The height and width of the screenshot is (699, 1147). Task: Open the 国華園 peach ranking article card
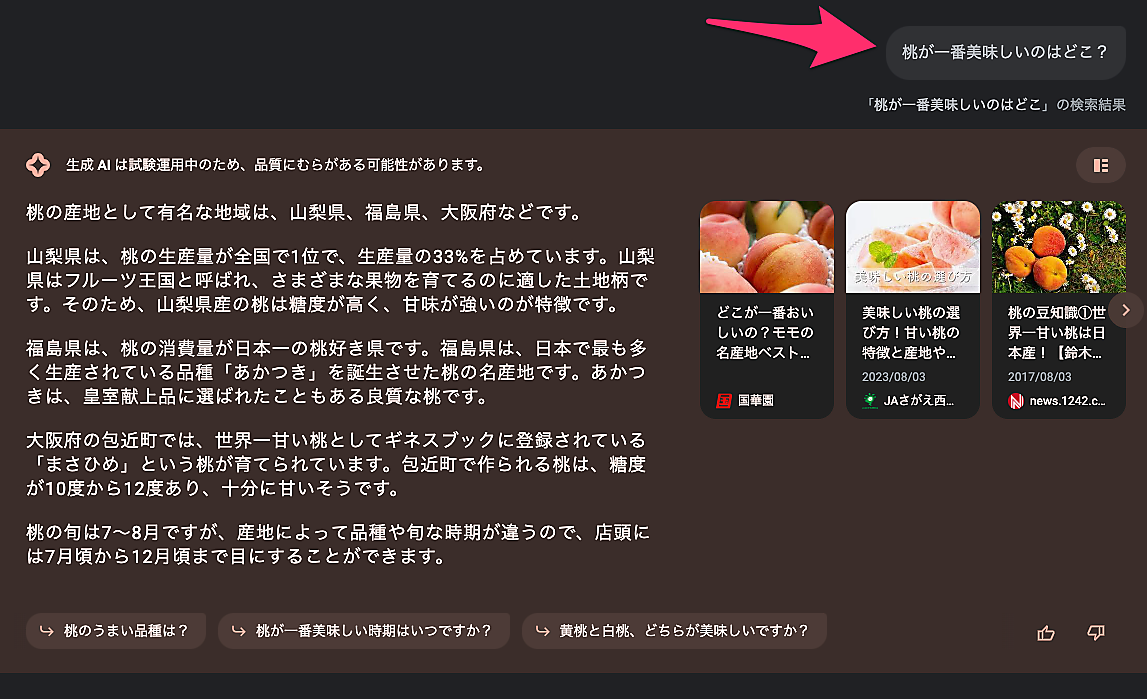pos(767,310)
